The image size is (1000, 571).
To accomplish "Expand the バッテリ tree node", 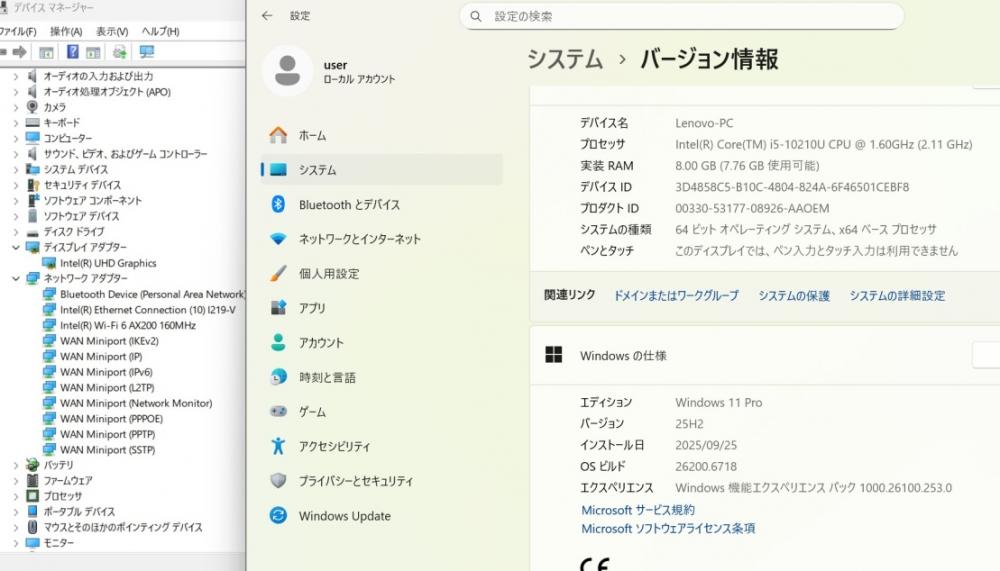I will coord(16,465).
